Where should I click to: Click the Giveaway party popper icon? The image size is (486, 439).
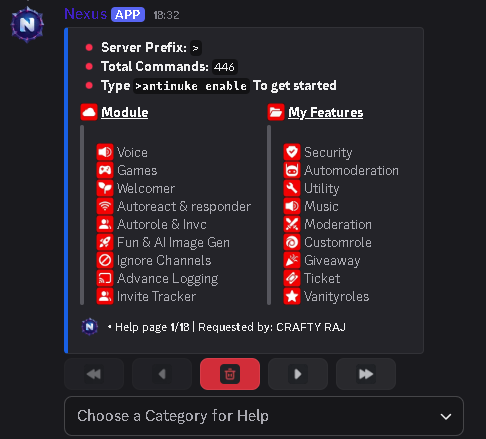292,260
